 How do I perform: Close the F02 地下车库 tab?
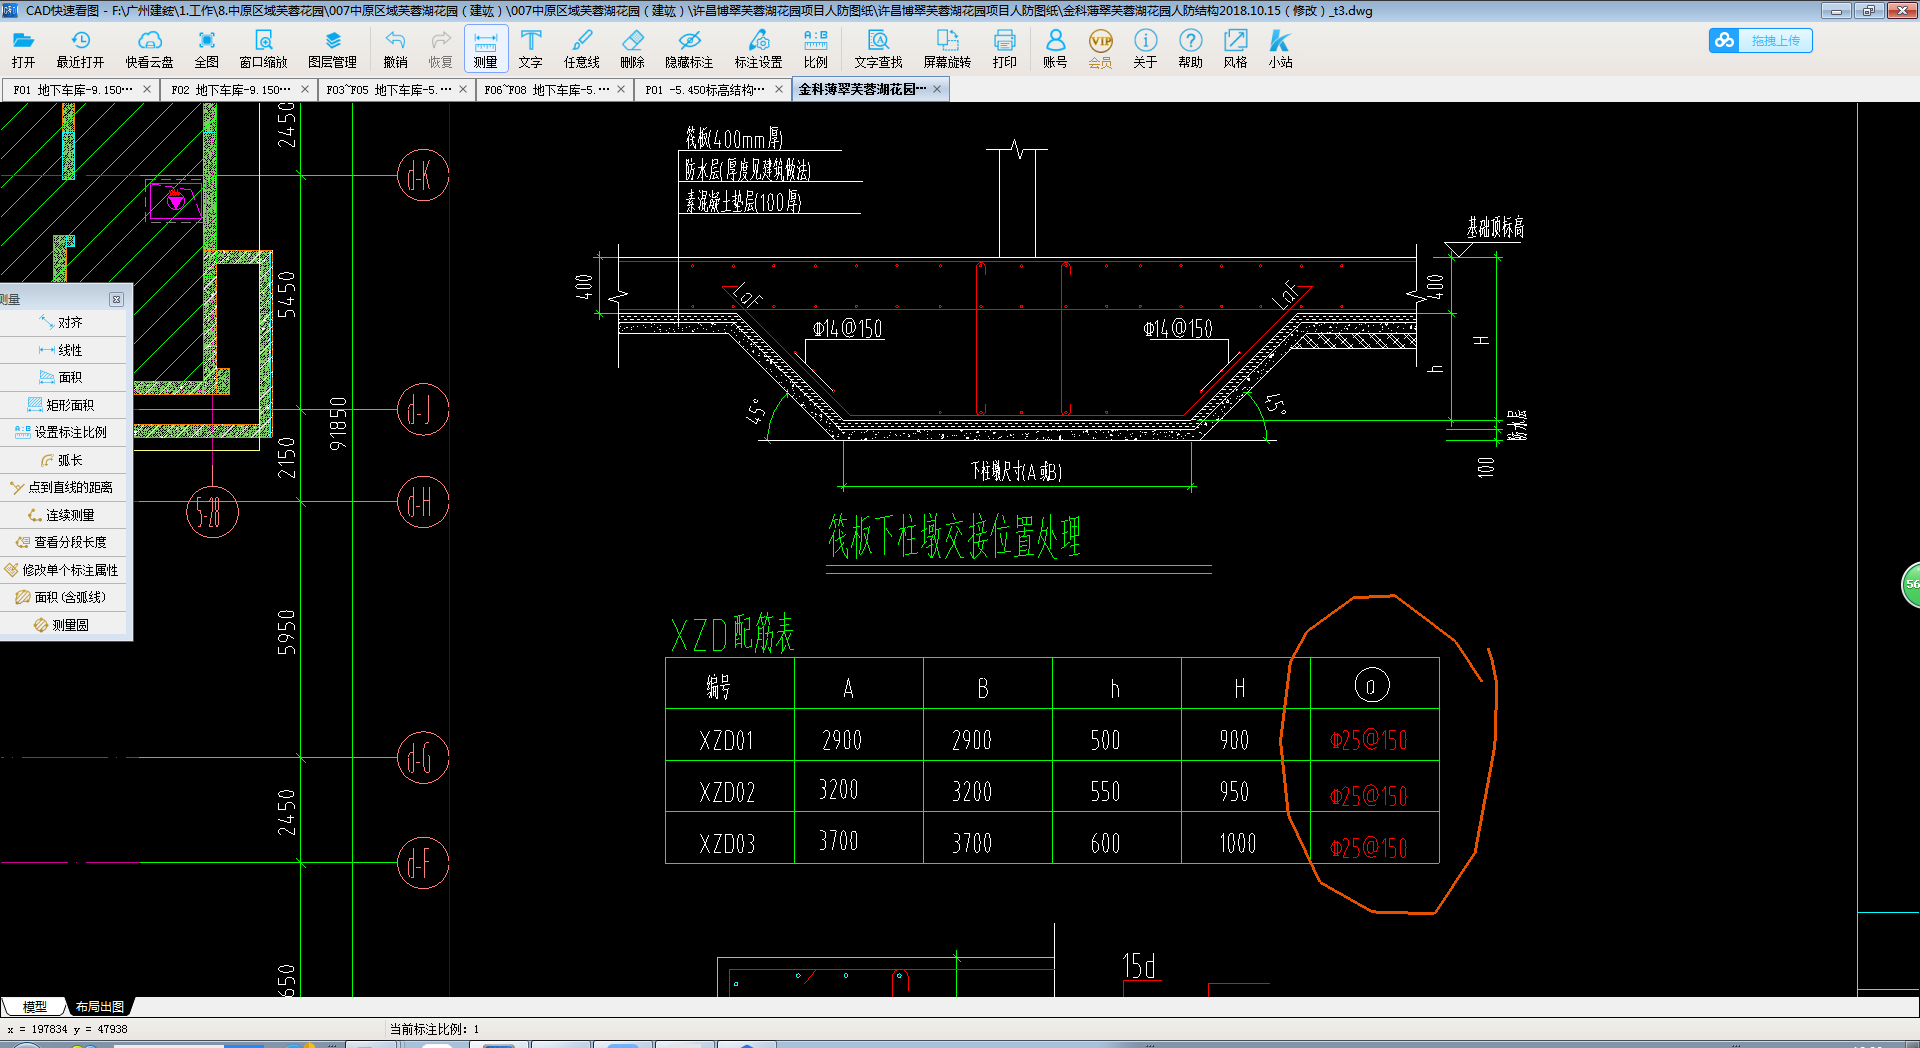305,90
